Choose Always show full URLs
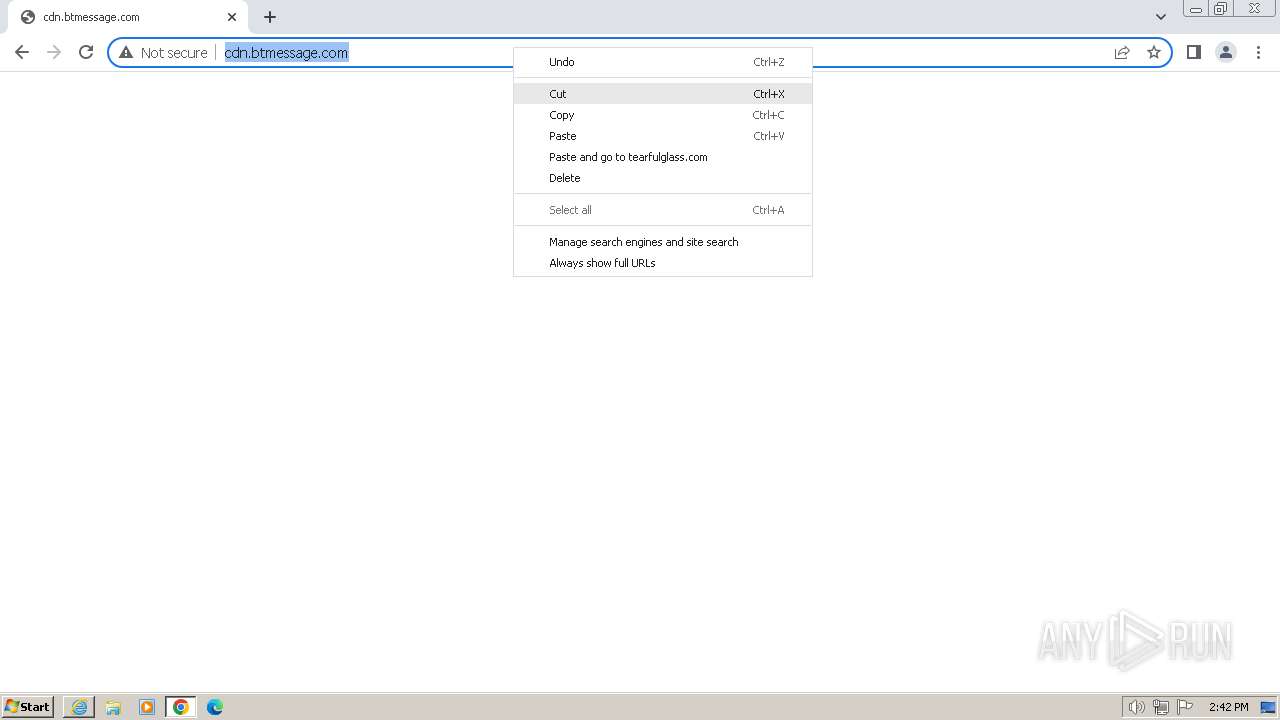The image size is (1280, 720). pyautogui.click(x=663, y=263)
